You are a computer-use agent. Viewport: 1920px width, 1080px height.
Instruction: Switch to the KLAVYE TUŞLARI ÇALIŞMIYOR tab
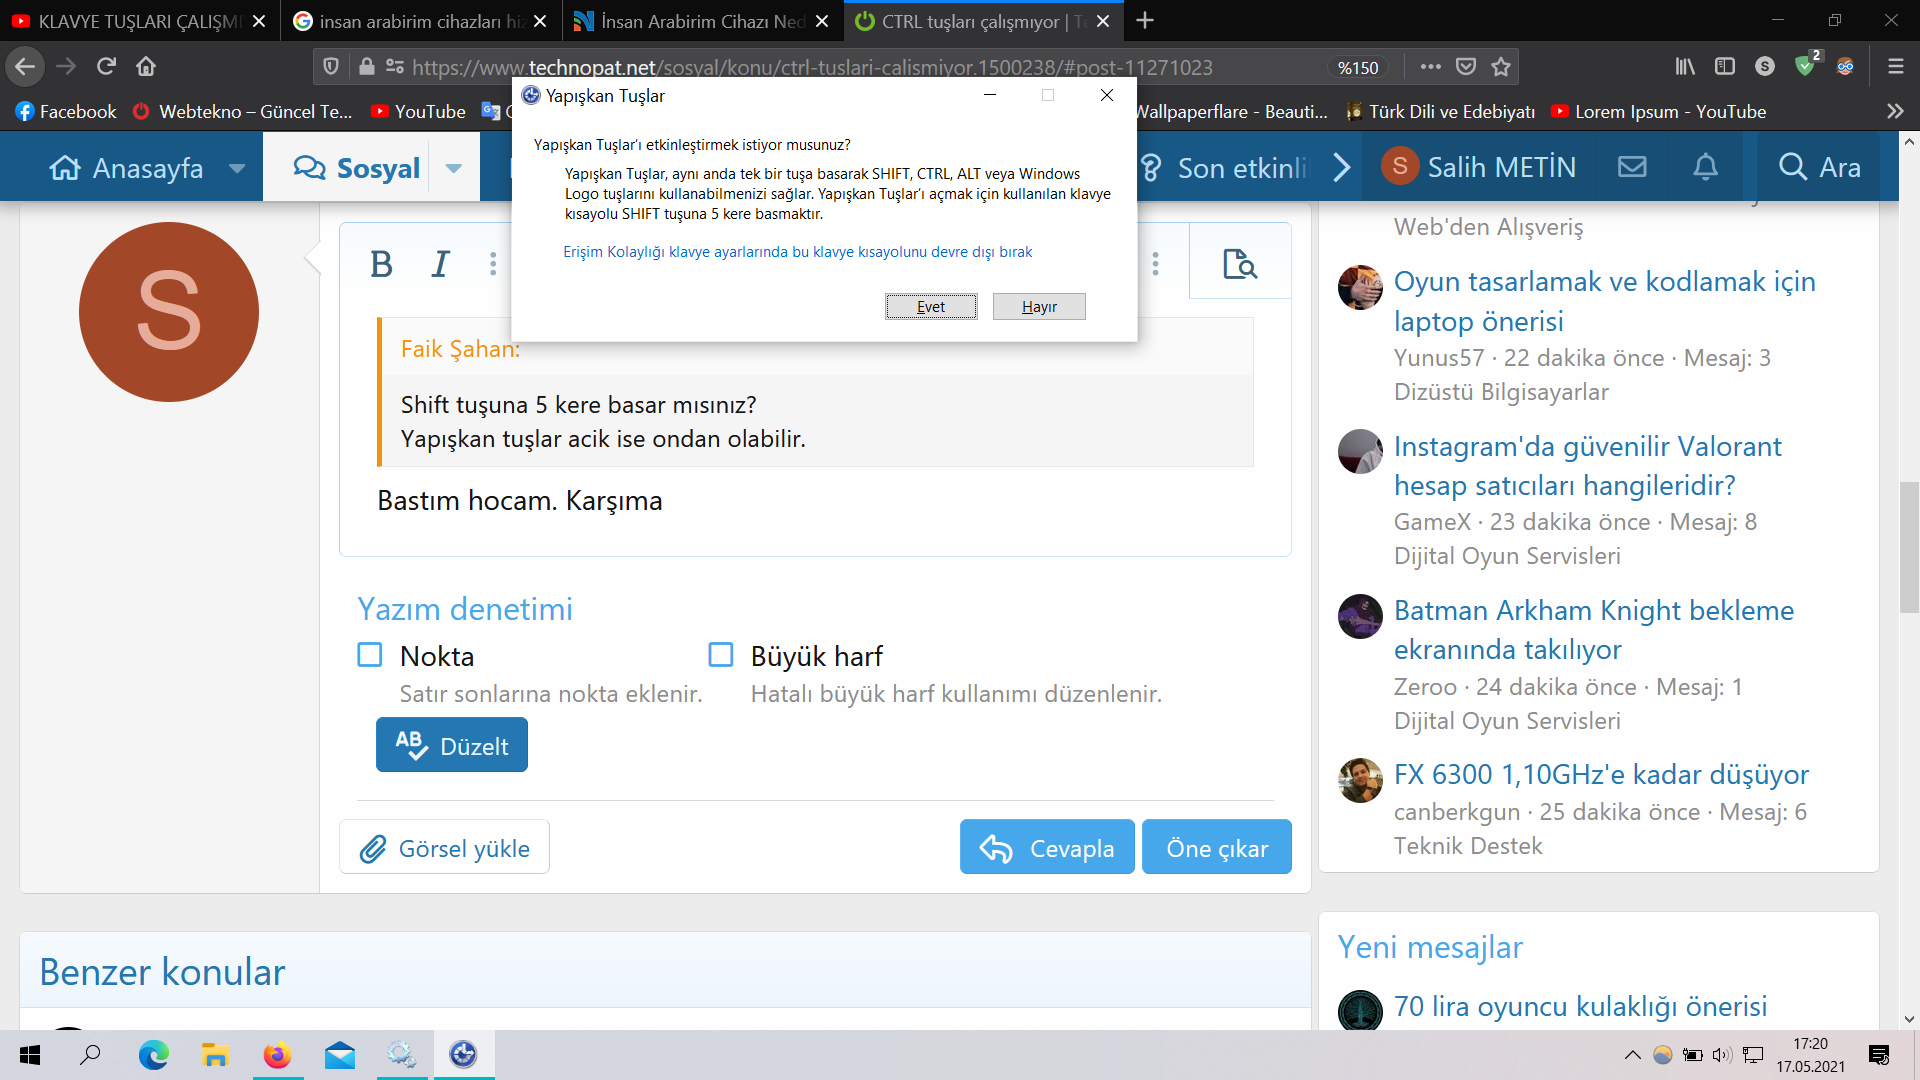coord(138,21)
